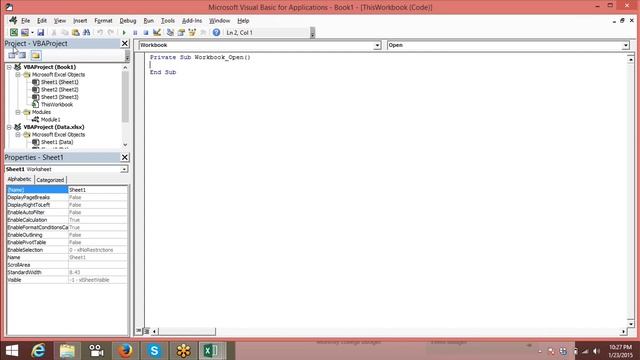Select Sheet2 (Sheet2) in project tree

coord(60,89)
